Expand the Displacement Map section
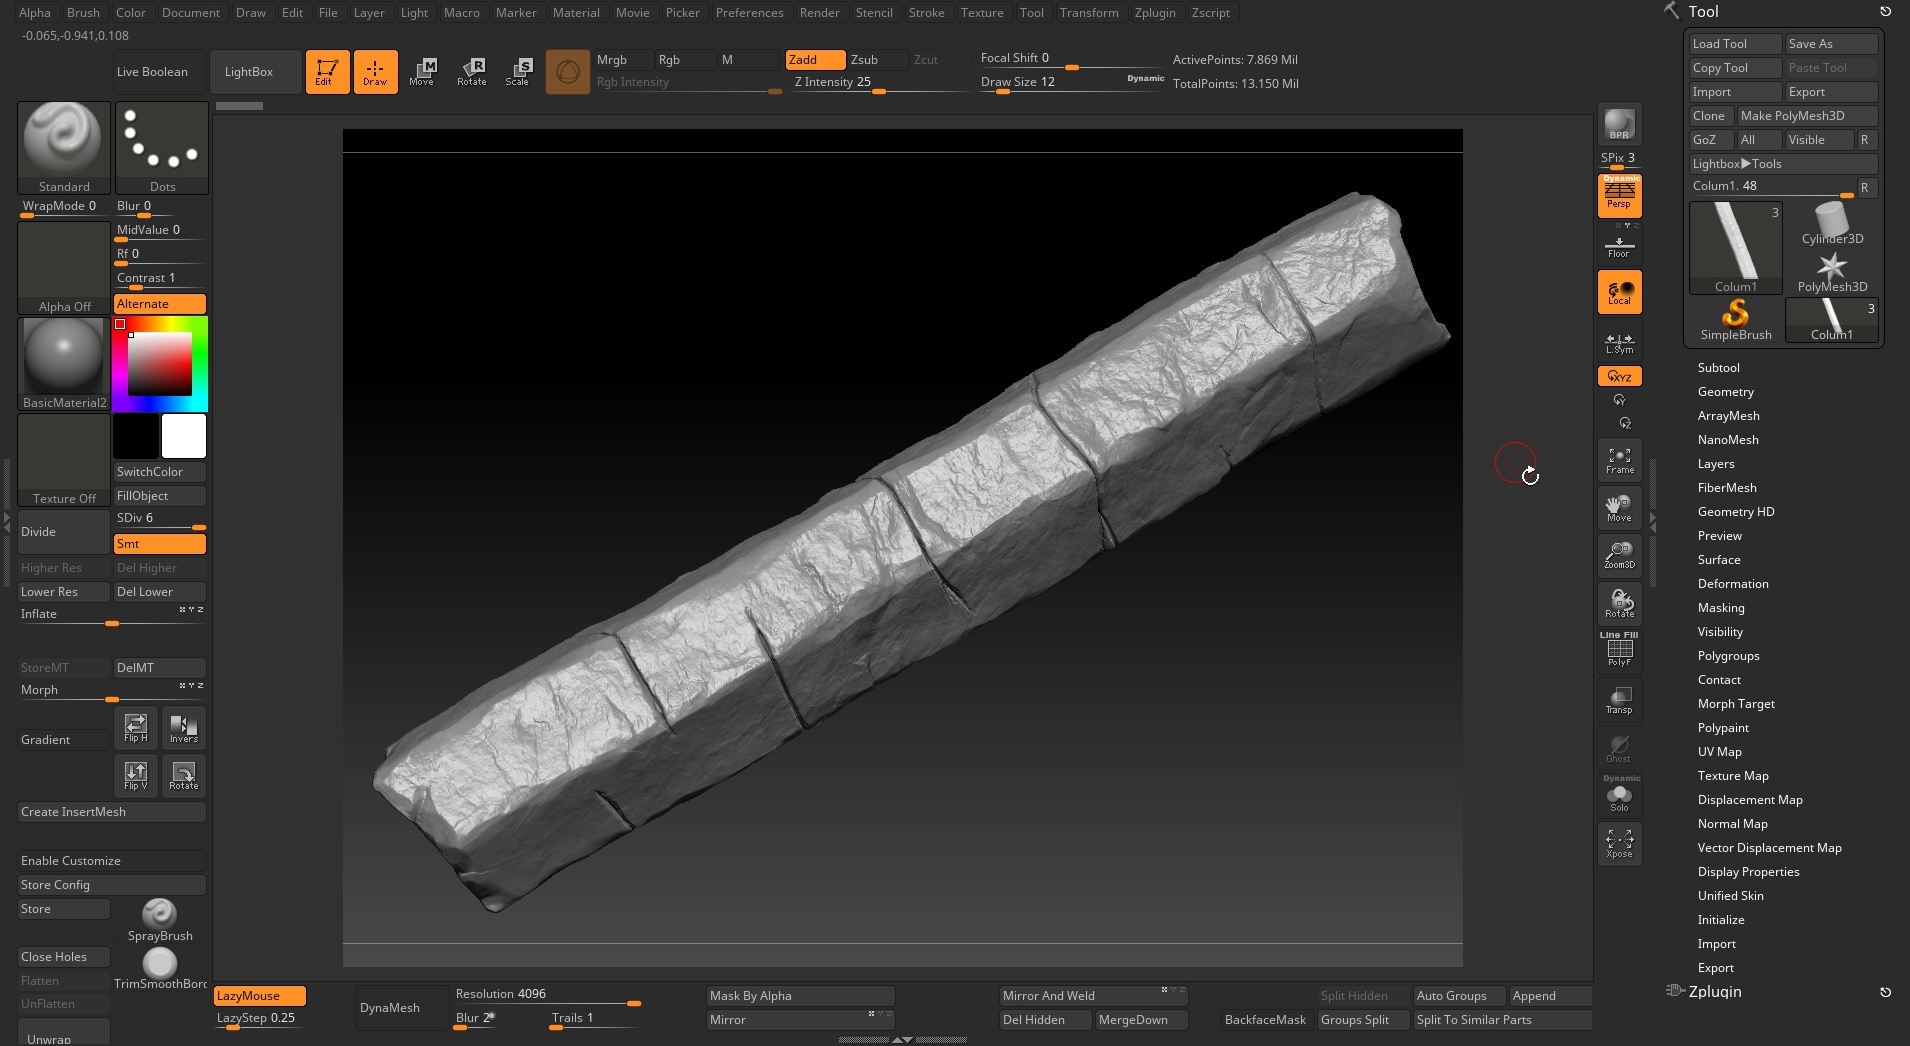This screenshot has width=1910, height=1046. pyautogui.click(x=1750, y=800)
